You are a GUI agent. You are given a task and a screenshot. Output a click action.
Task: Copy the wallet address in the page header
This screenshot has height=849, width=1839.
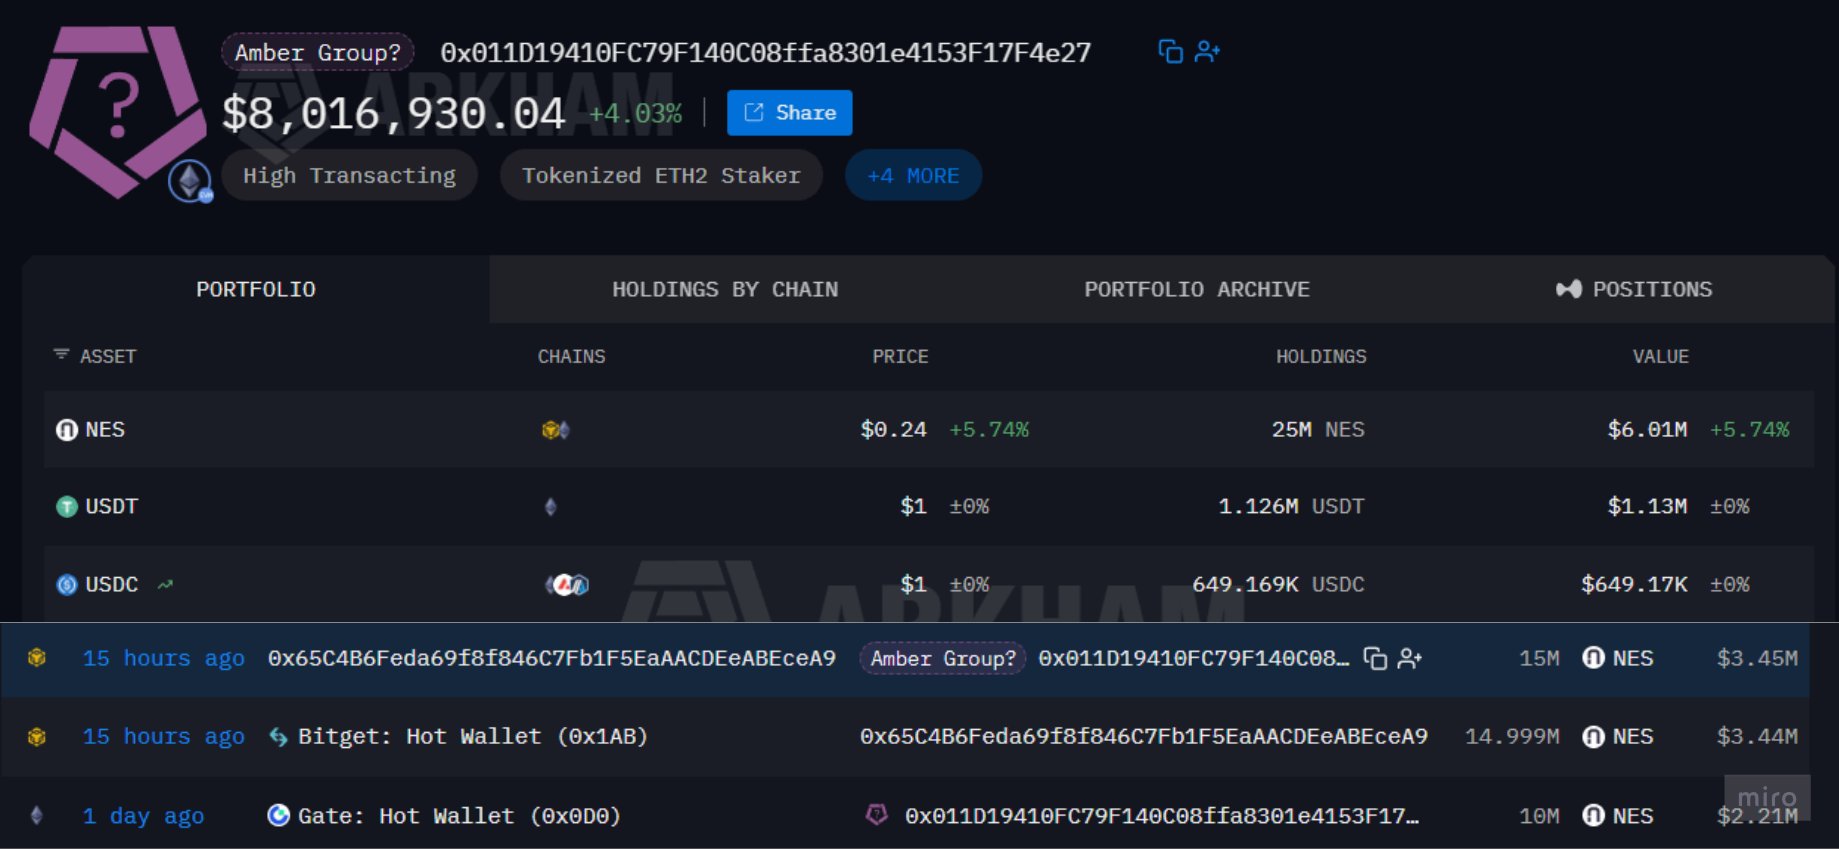(x=1170, y=51)
